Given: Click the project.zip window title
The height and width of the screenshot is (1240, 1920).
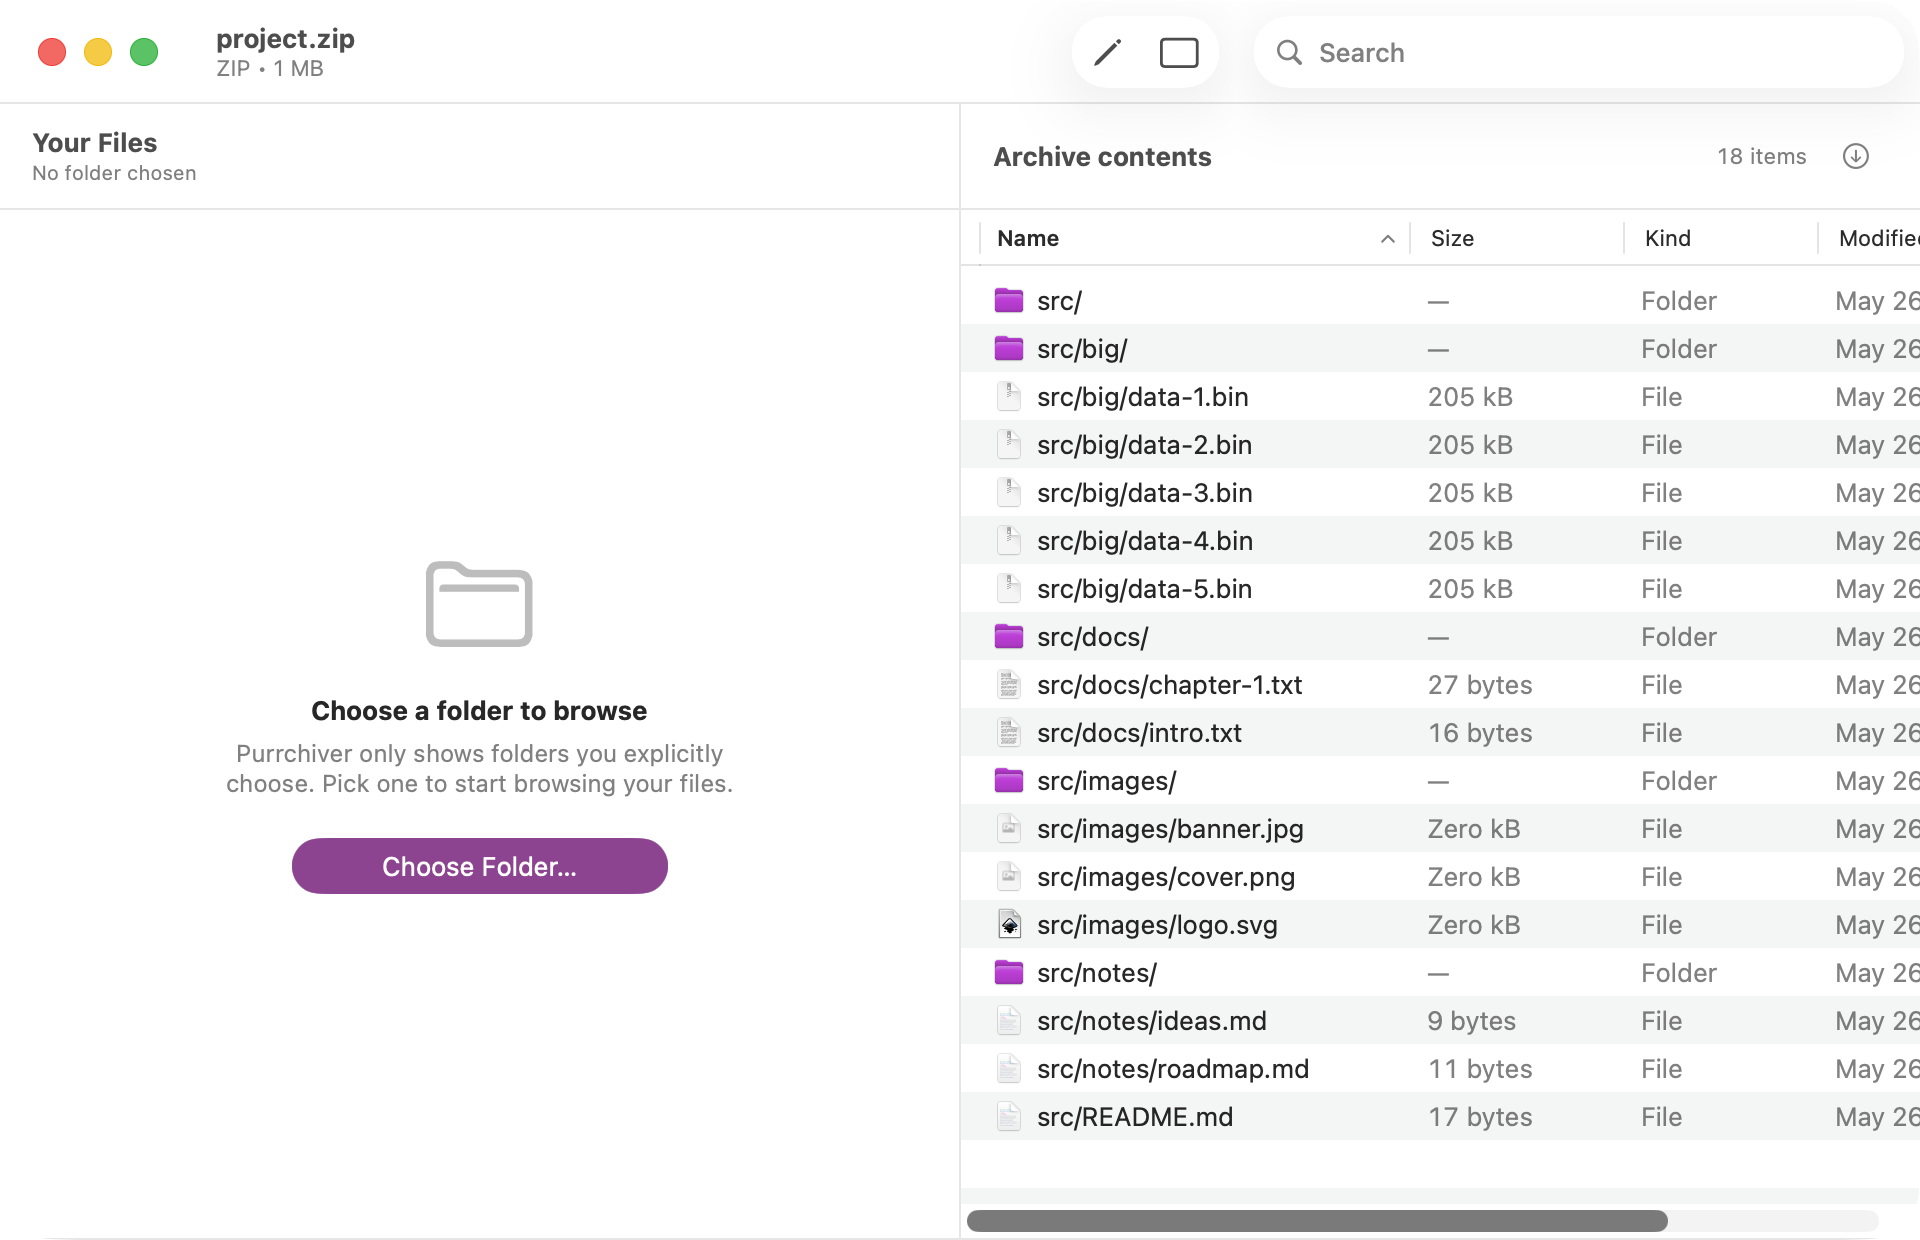Looking at the screenshot, I should click(285, 38).
